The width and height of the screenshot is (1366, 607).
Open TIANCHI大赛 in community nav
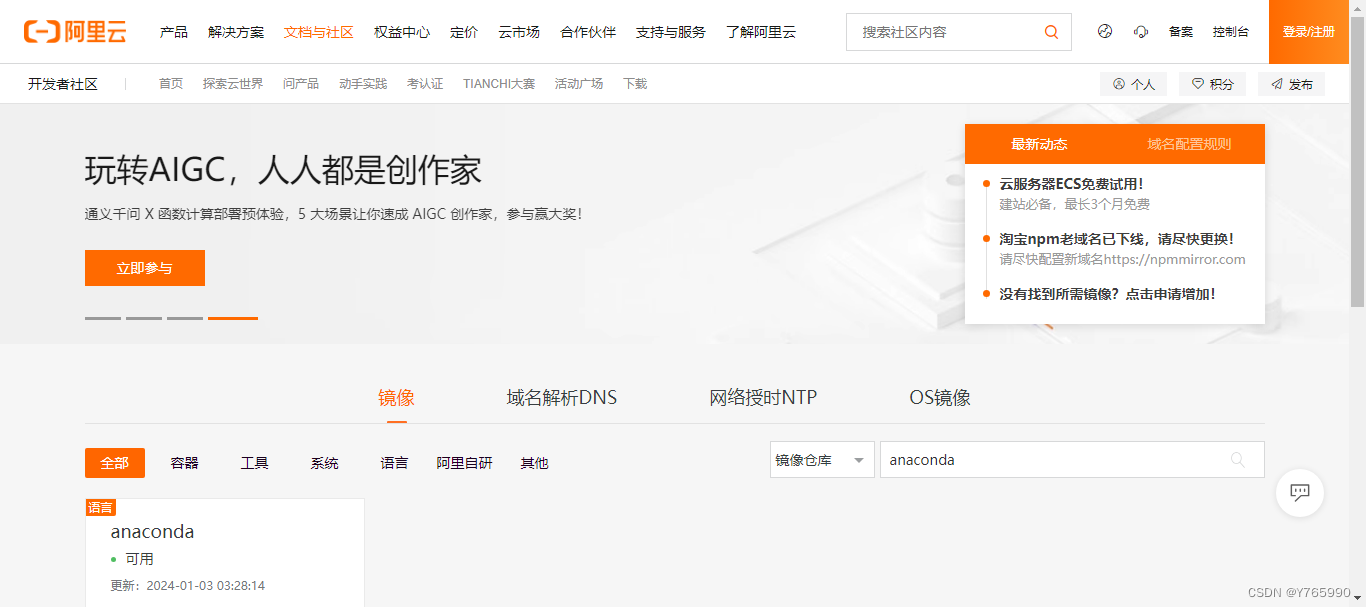click(499, 84)
